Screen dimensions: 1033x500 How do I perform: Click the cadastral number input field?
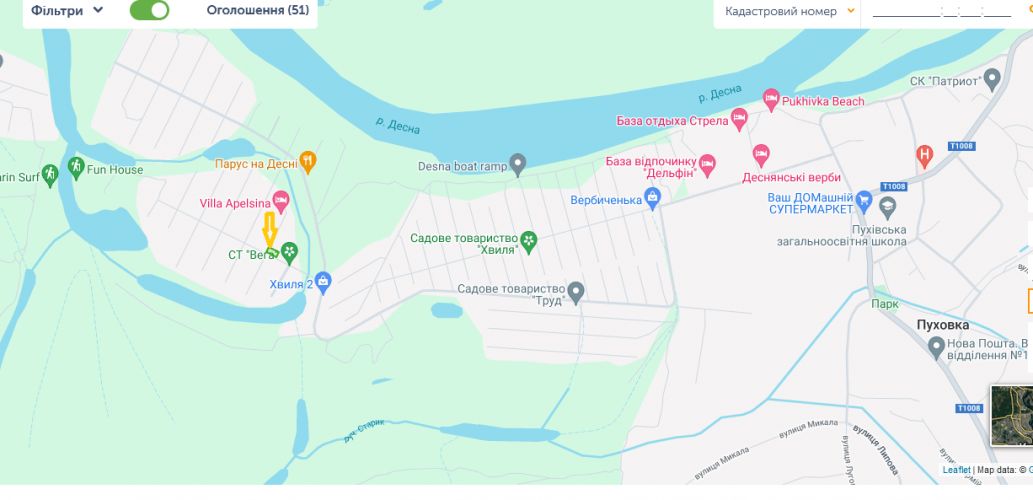(x=942, y=12)
